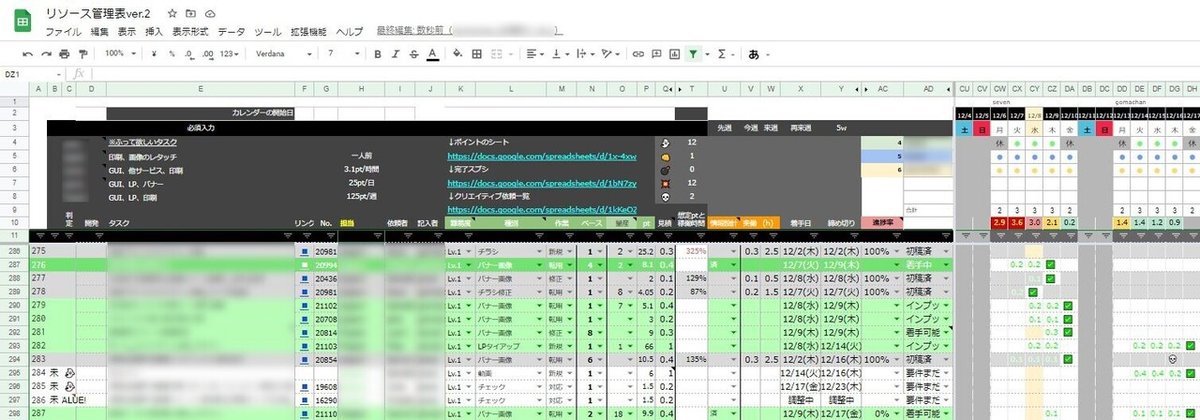1200x420 pixels.
Task: Click the Name Box showing DZ1
Action: [30, 74]
